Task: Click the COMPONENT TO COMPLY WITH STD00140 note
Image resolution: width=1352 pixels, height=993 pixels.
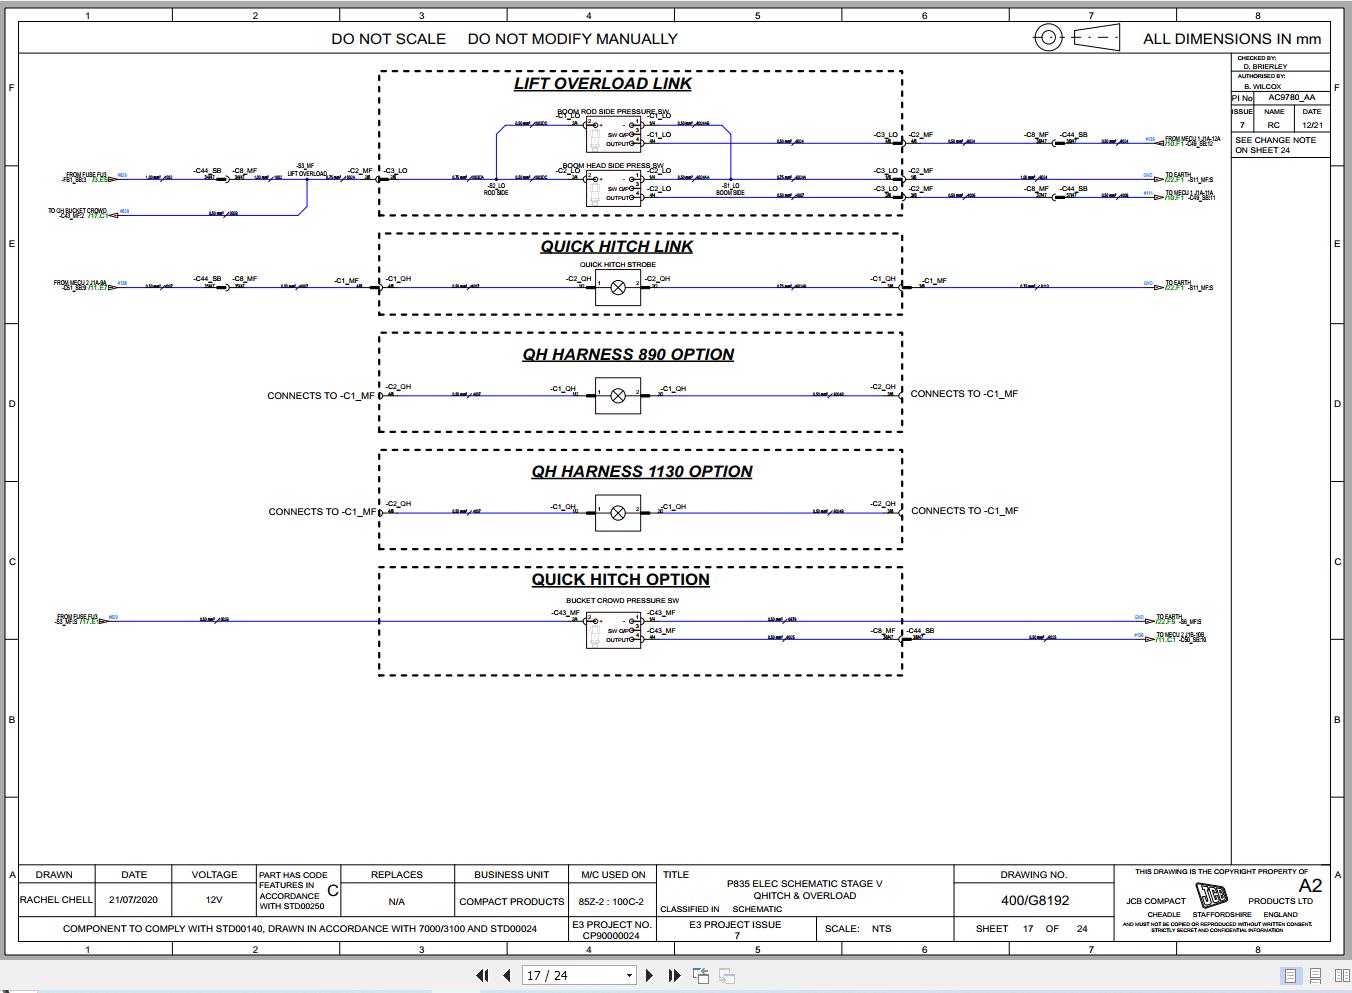Action: [300, 929]
